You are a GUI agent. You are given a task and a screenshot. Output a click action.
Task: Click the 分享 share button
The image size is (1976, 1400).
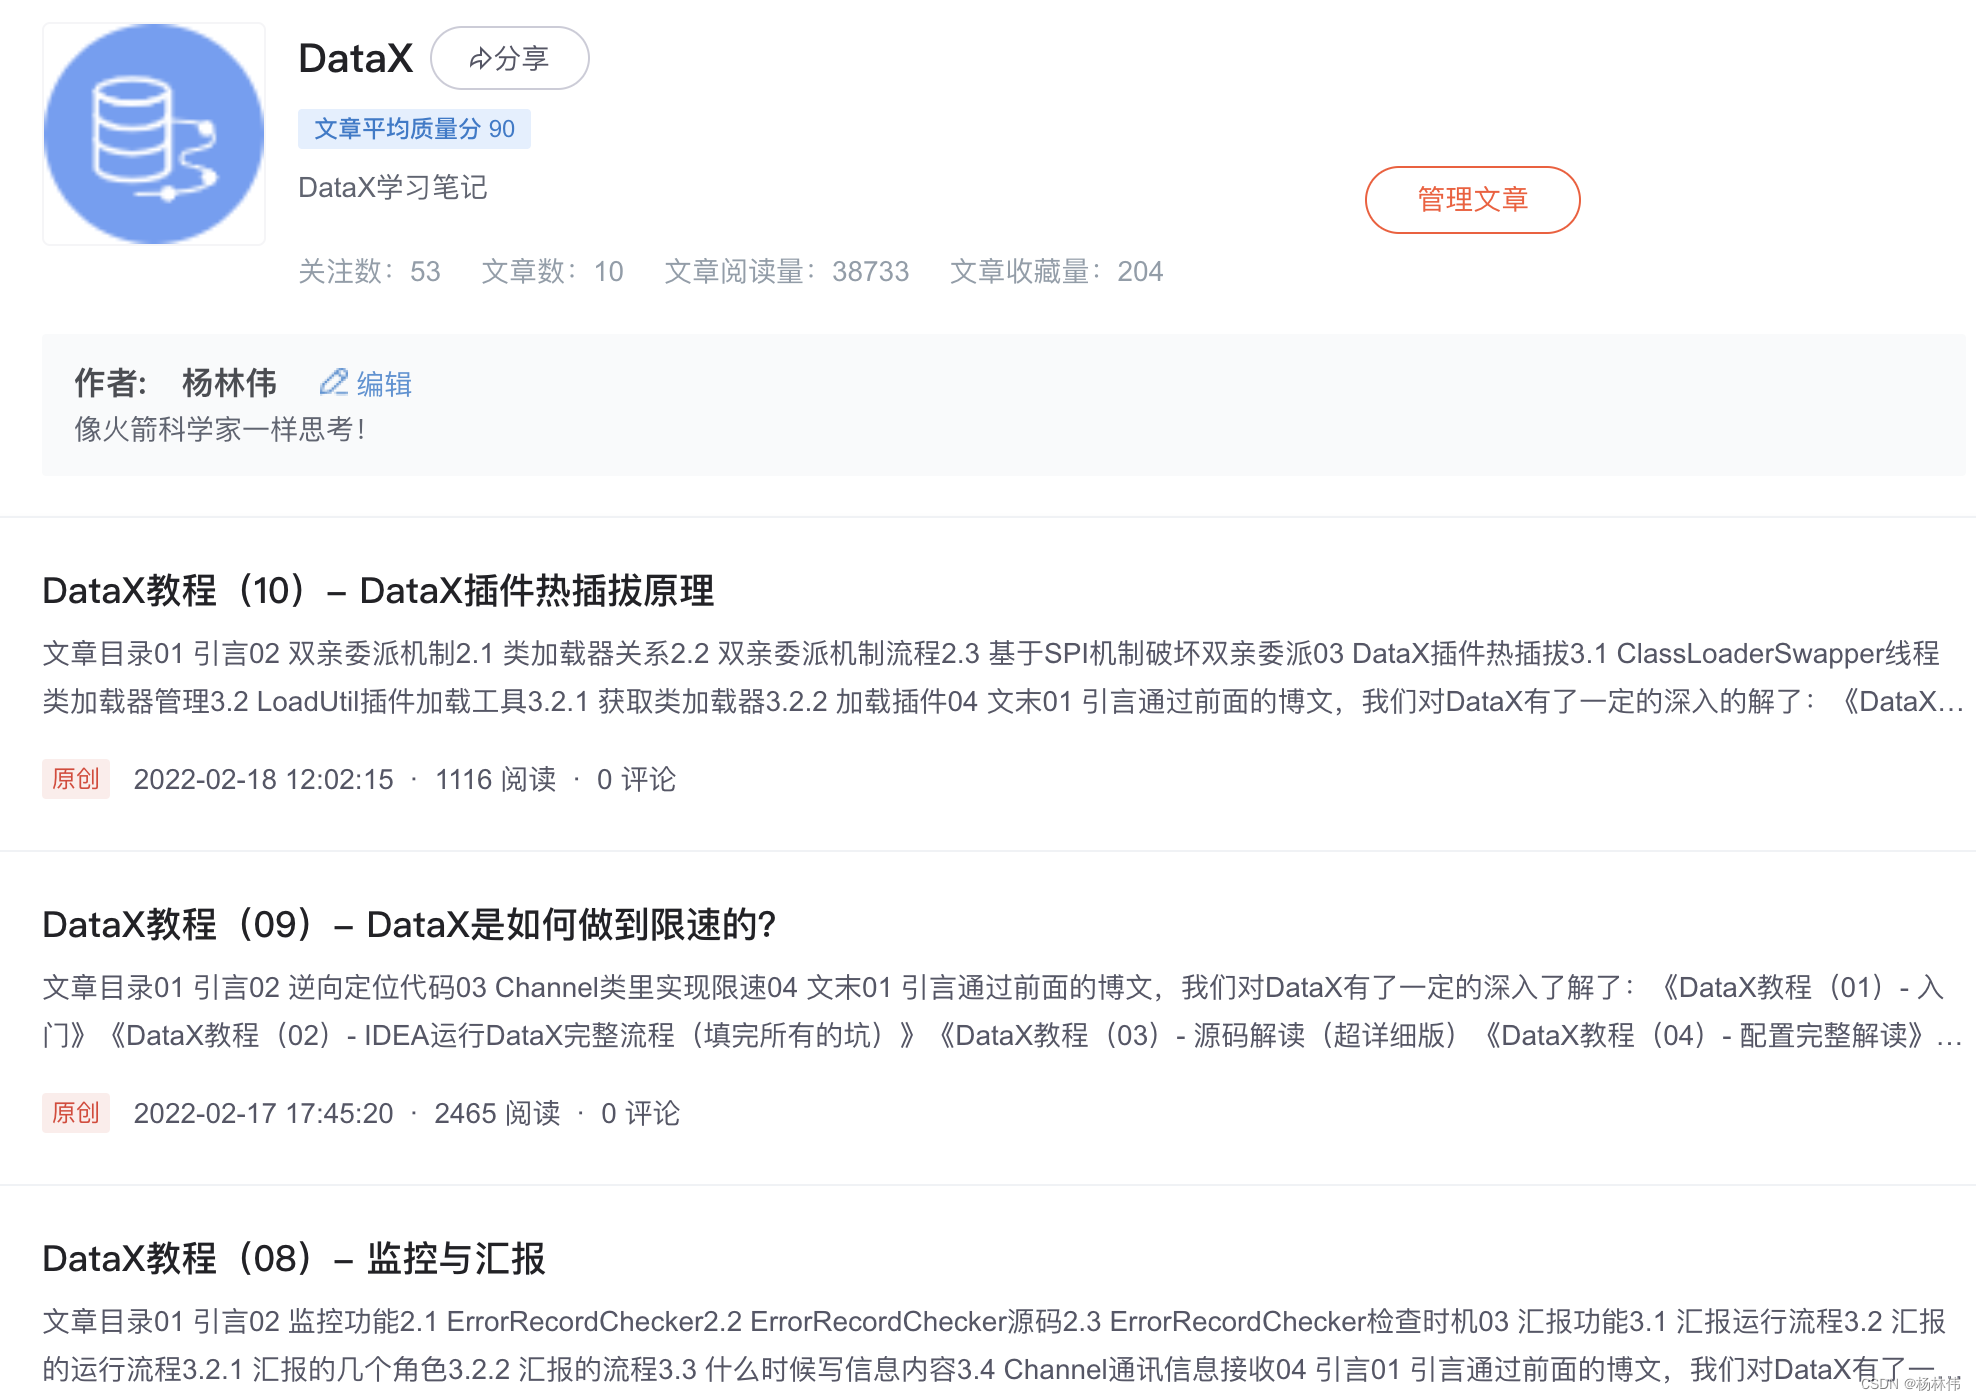pyautogui.click(x=510, y=58)
